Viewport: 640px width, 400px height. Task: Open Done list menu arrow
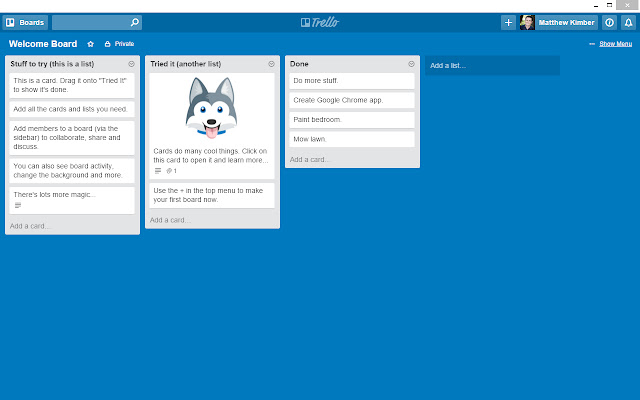tap(411, 64)
